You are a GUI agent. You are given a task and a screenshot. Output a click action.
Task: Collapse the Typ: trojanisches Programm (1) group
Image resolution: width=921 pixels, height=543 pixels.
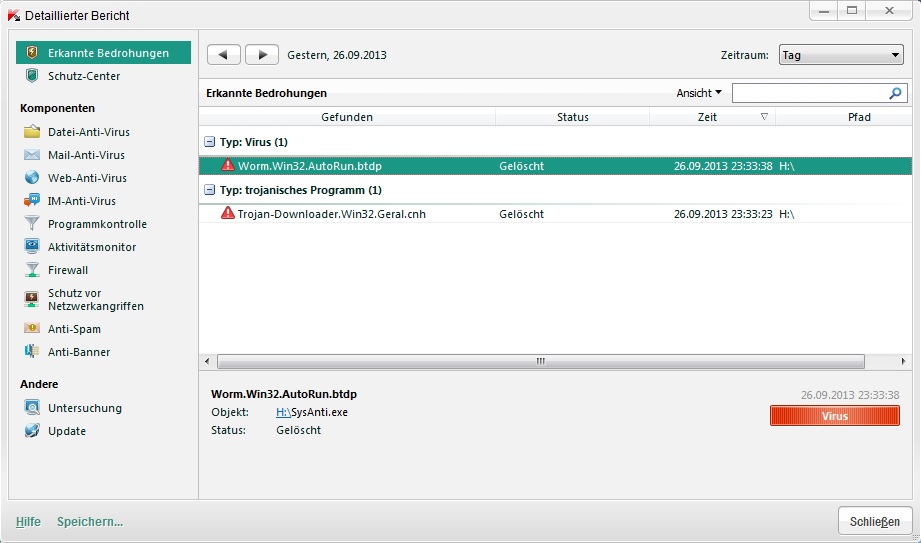pos(210,190)
